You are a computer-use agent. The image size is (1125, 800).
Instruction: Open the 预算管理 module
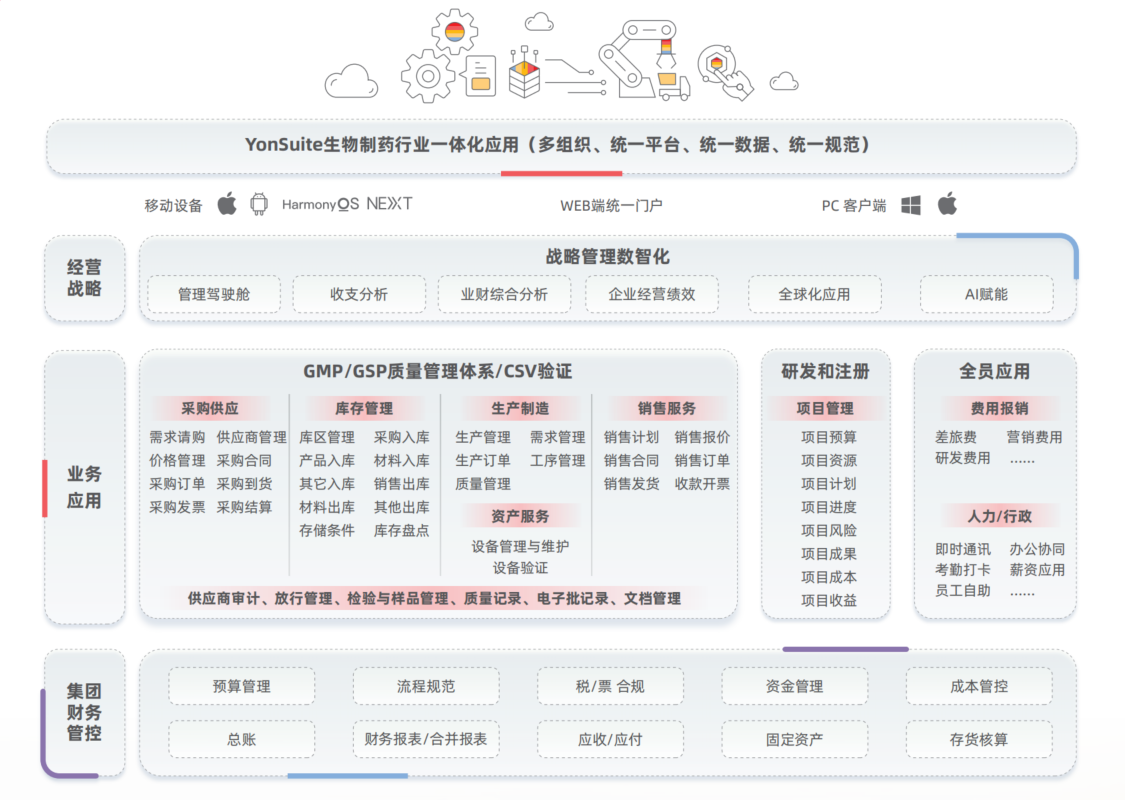point(241,686)
